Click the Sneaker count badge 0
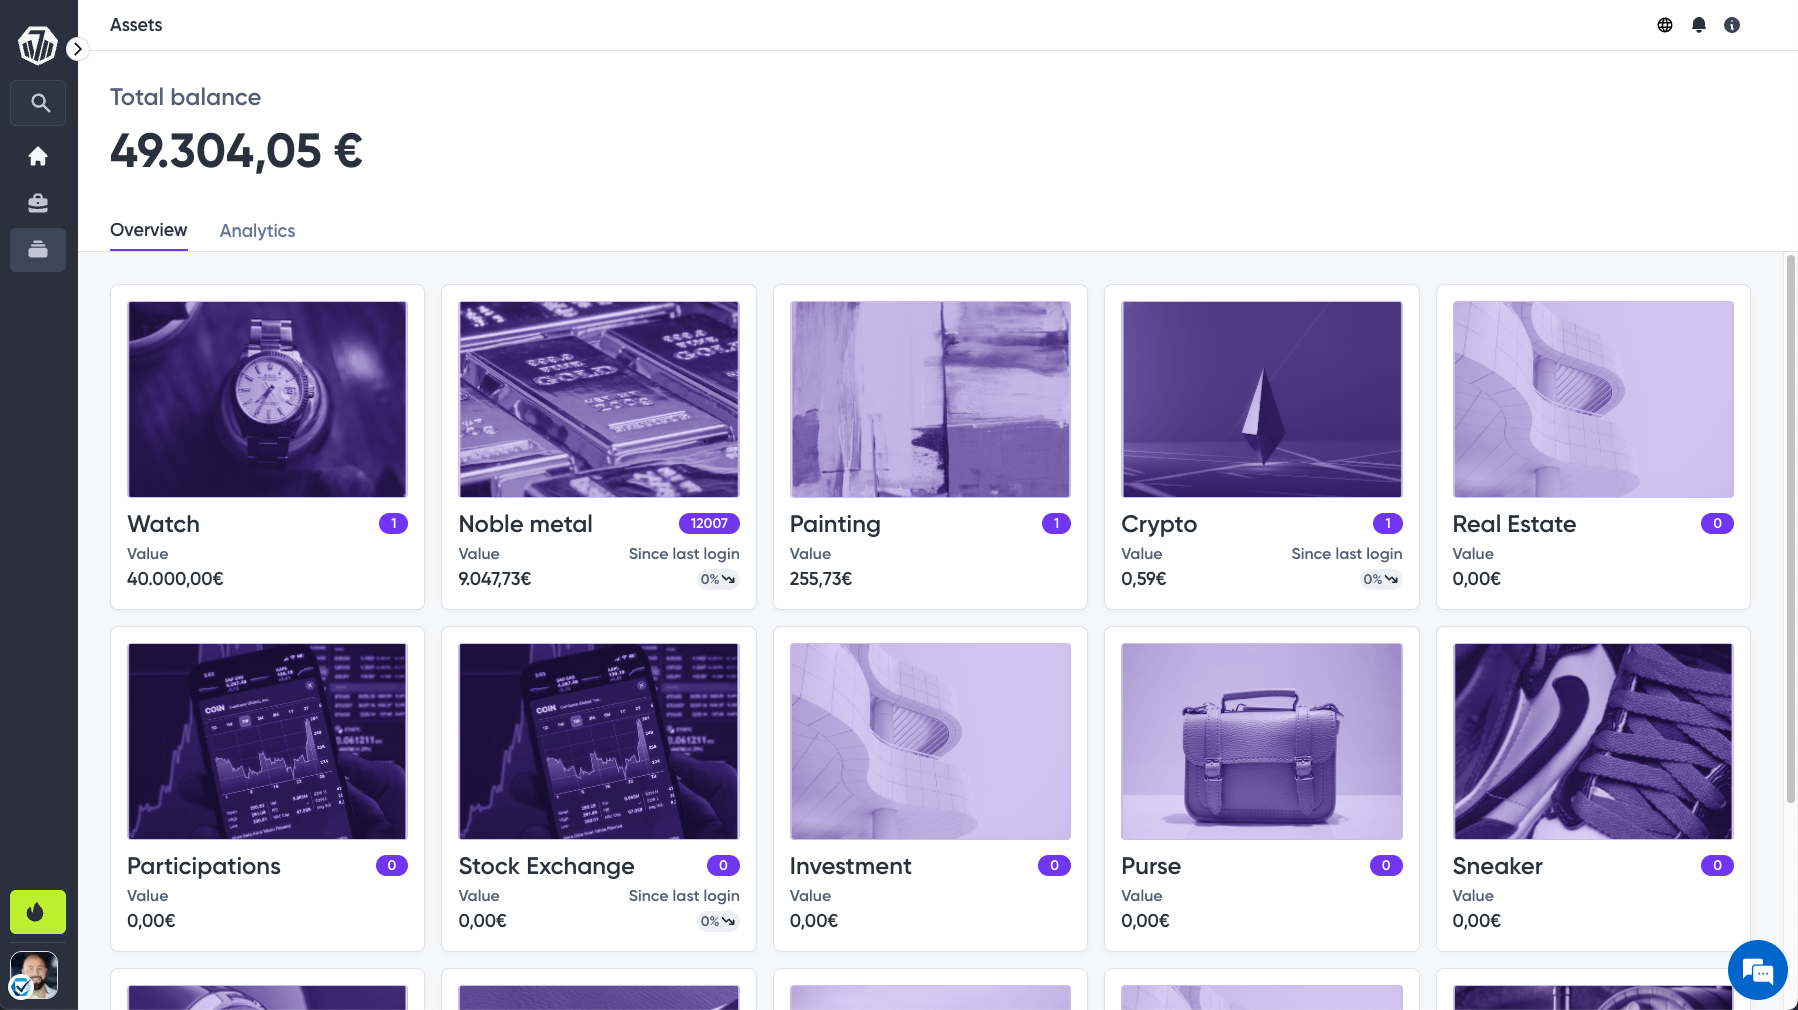Screen dimensions: 1798x1010 coord(1717,865)
